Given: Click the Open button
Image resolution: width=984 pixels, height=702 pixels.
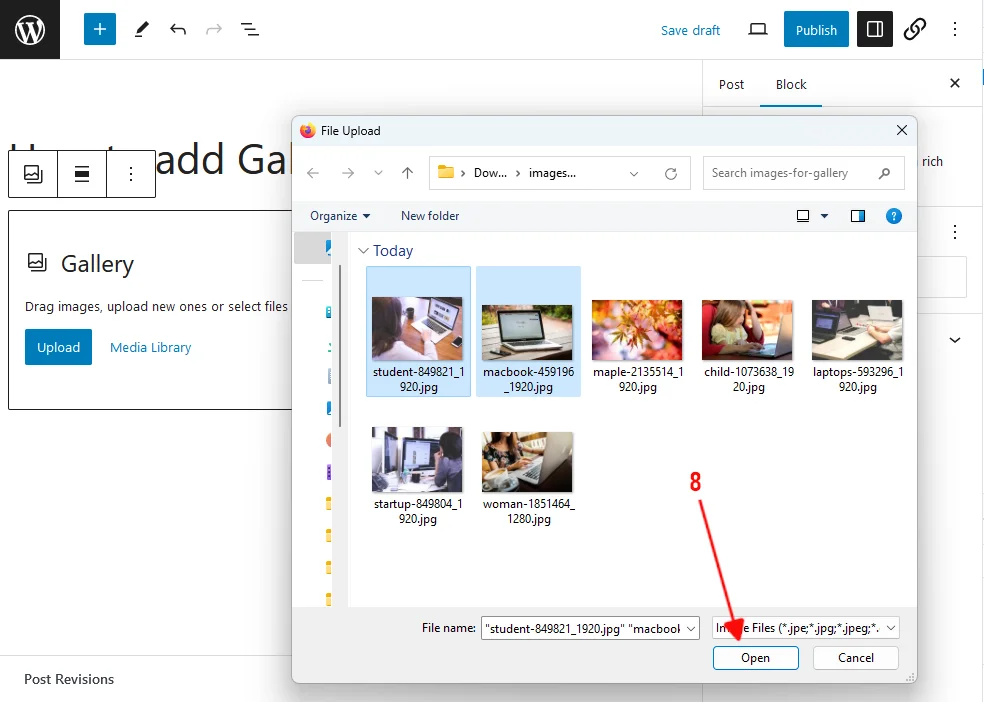Looking at the screenshot, I should point(755,658).
